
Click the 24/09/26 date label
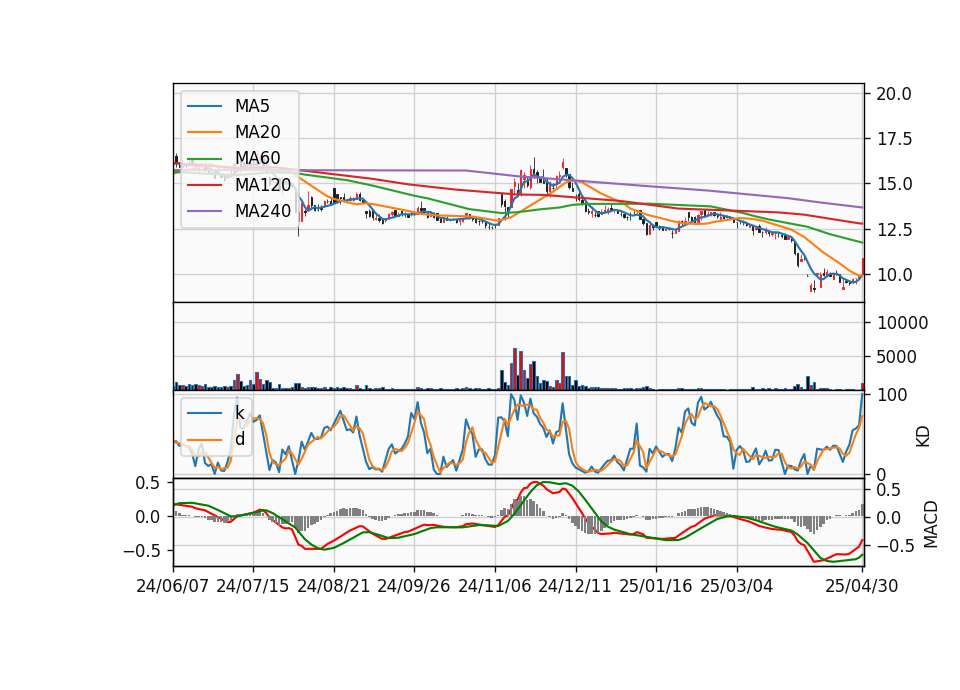pyautogui.click(x=414, y=586)
